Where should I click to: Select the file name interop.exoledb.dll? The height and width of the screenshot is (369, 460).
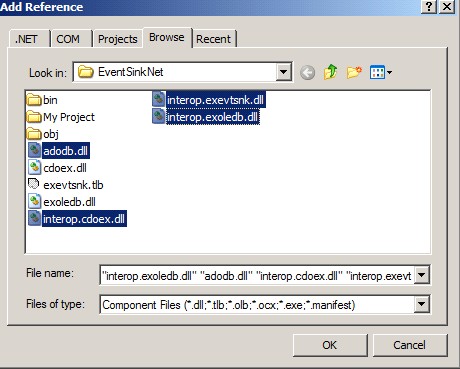(212, 117)
